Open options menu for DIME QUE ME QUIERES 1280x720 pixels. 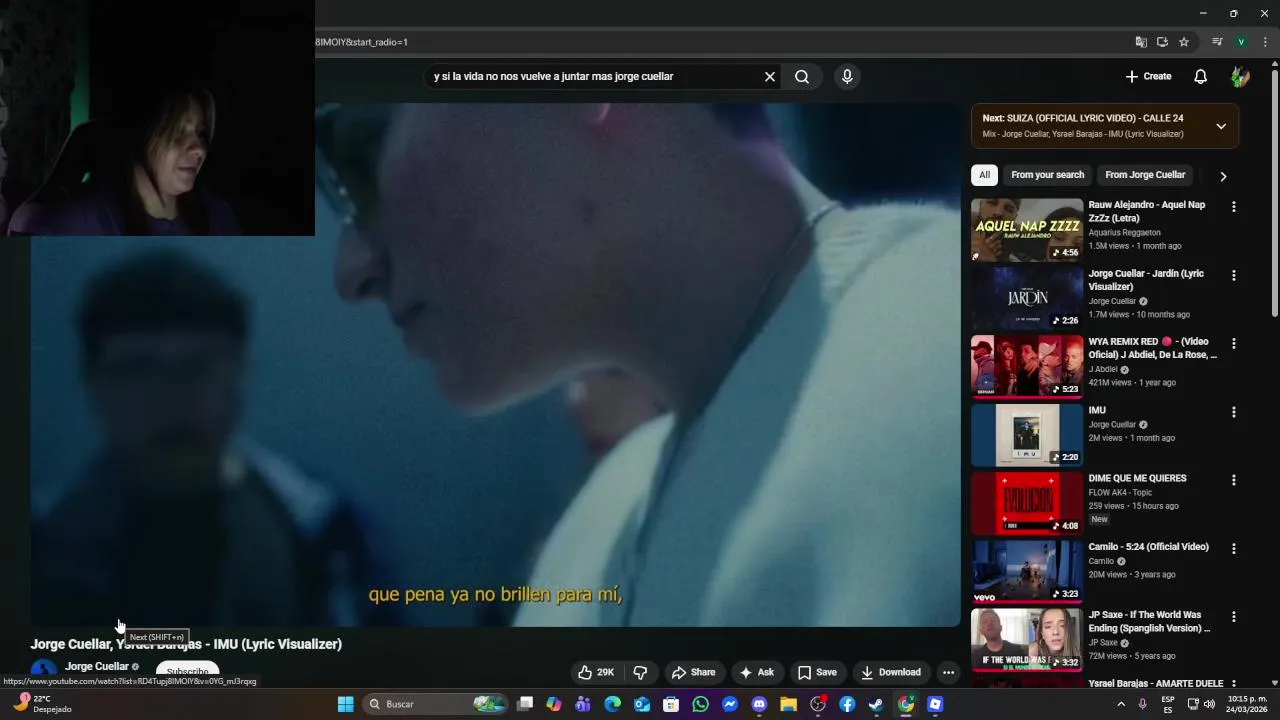1234,480
